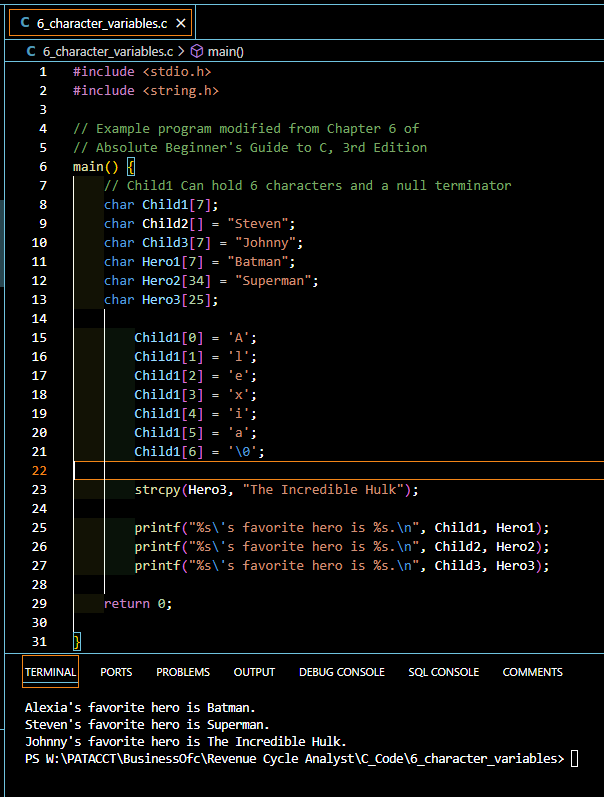The height and width of the screenshot is (797, 604).
Task: Click the printf line with Child2, Hero2
Action: point(342,547)
